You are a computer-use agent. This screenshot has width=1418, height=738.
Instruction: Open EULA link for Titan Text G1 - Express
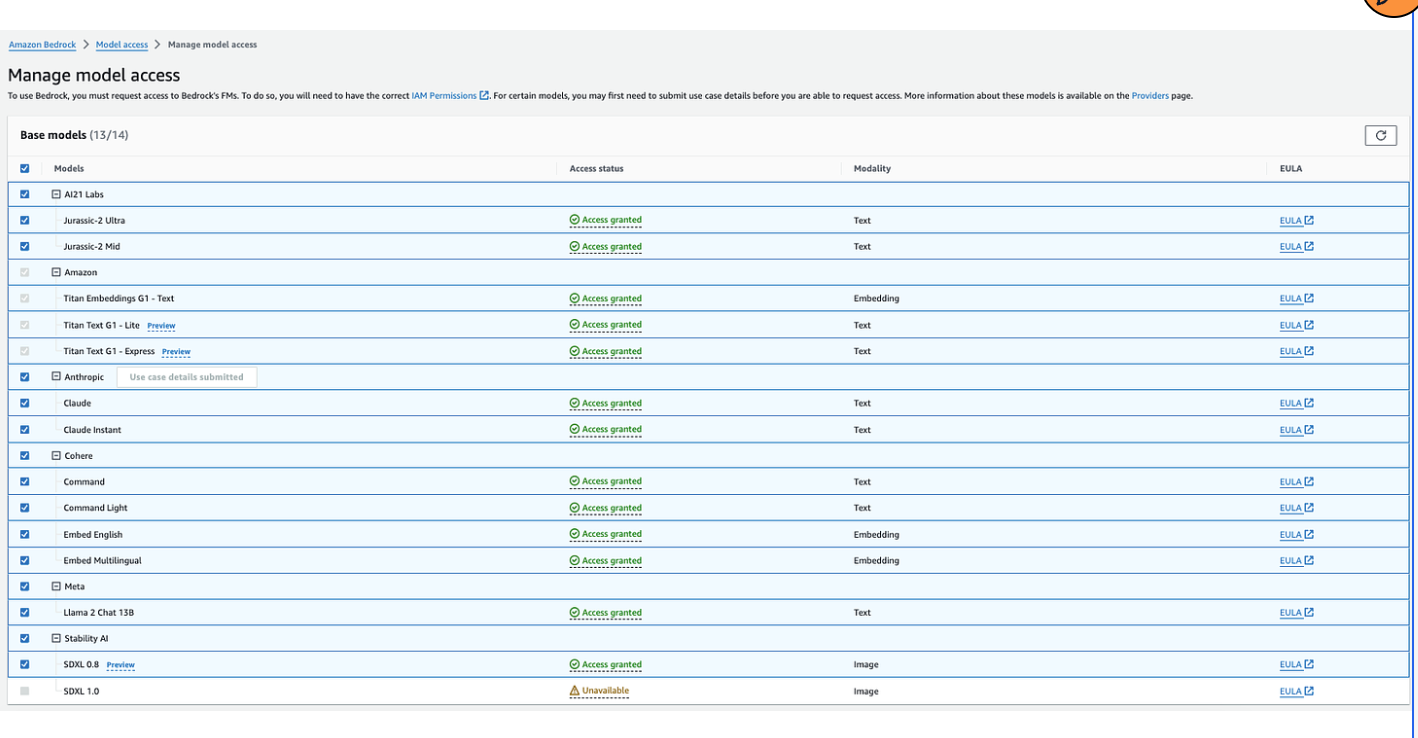tap(1296, 351)
